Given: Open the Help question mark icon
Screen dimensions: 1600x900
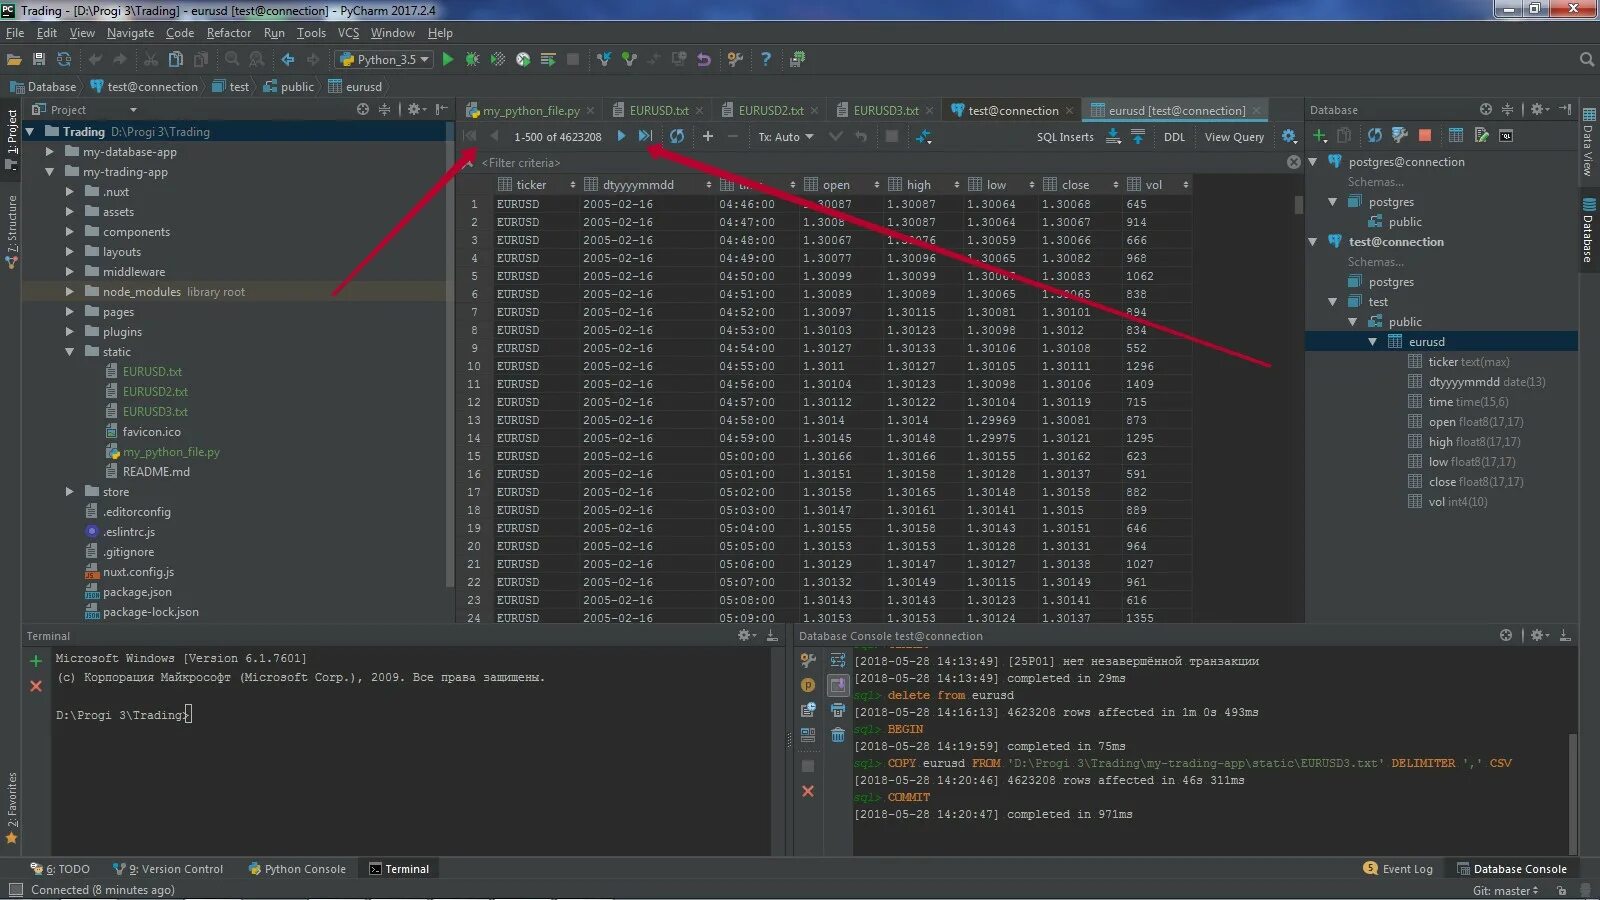Looking at the screenshot, I should point(766,59).
